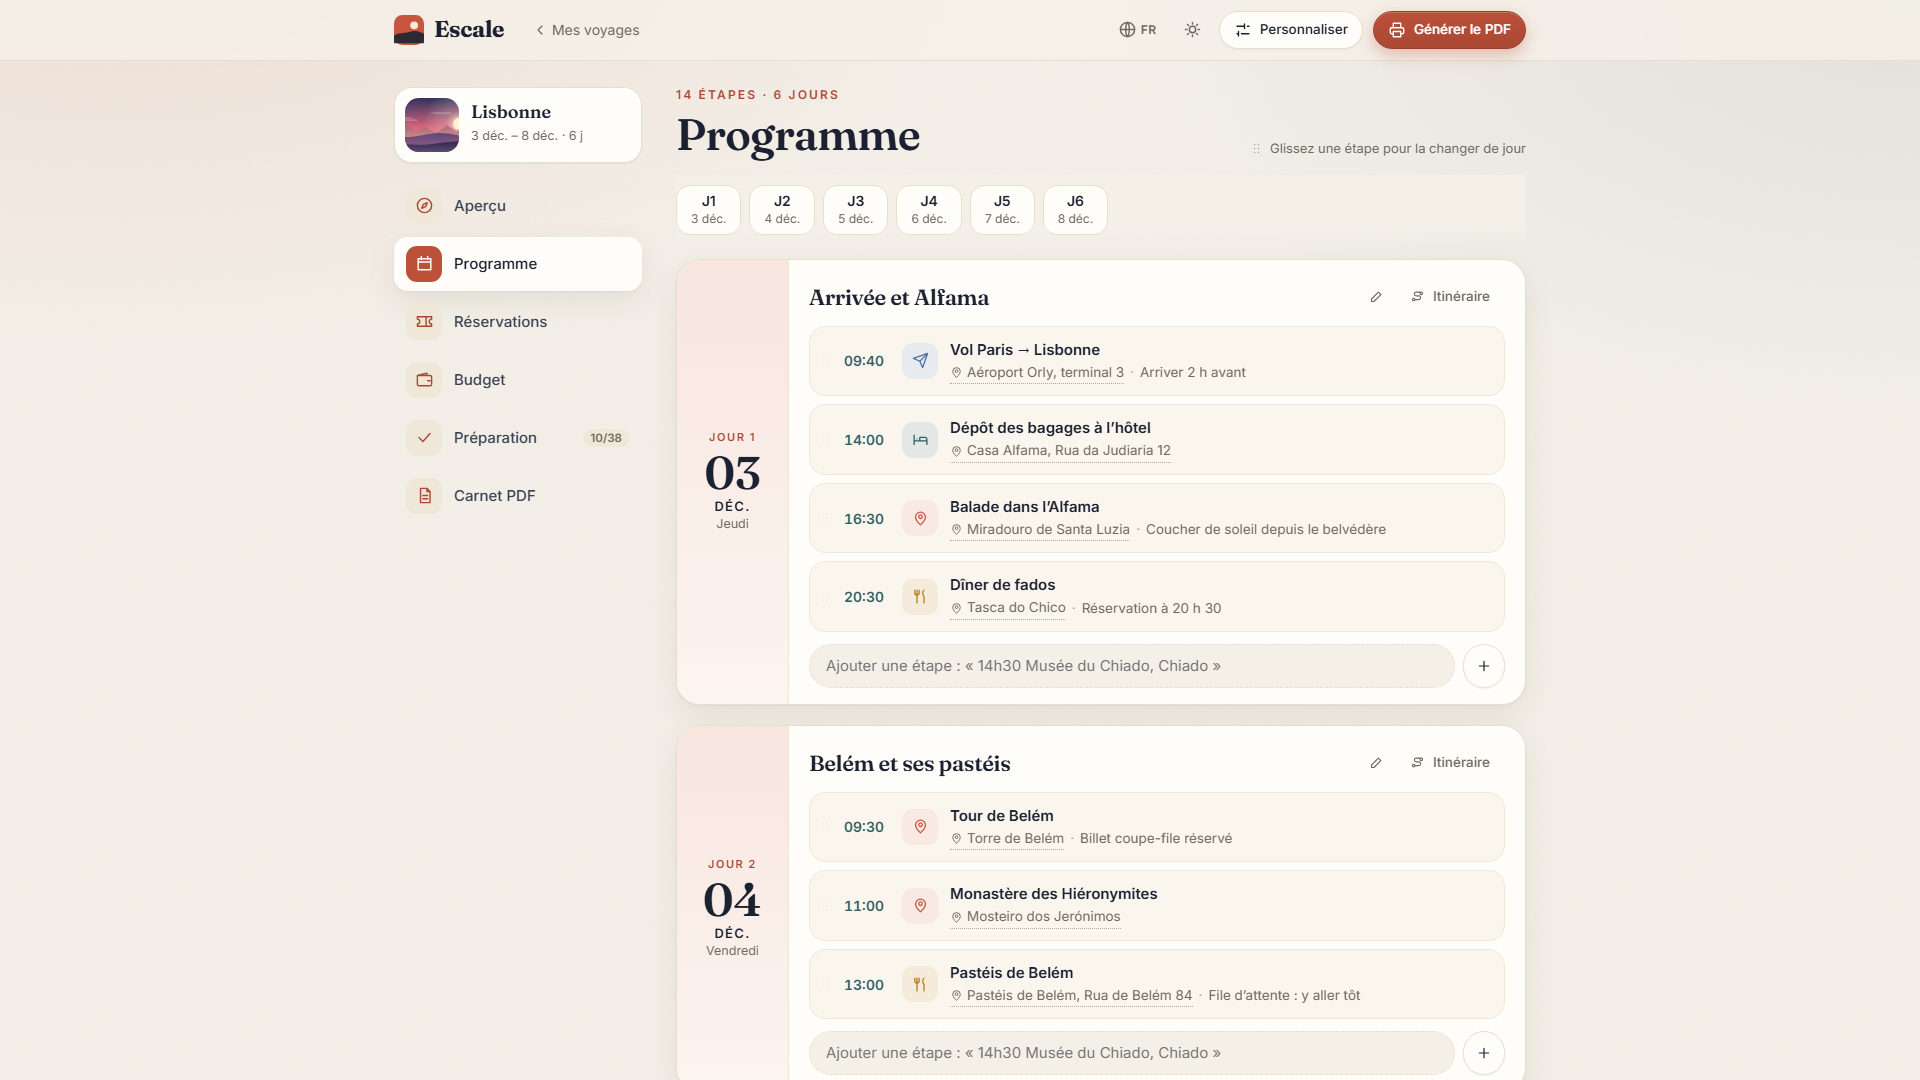The image size is (1920, 1080).
Task: Focus the Jour 2 add-step input field
Action: tap(1131, 1053)
